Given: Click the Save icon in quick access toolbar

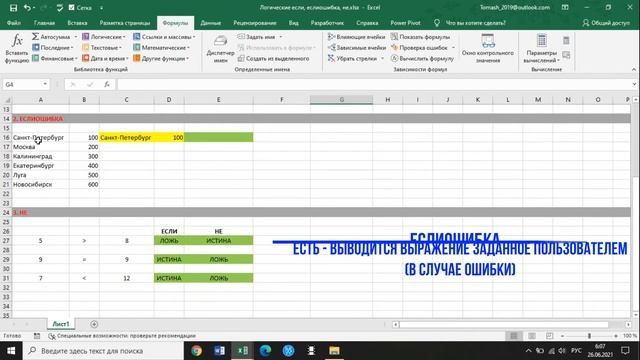Looking at the screenshot, I should tap(13, 8).
